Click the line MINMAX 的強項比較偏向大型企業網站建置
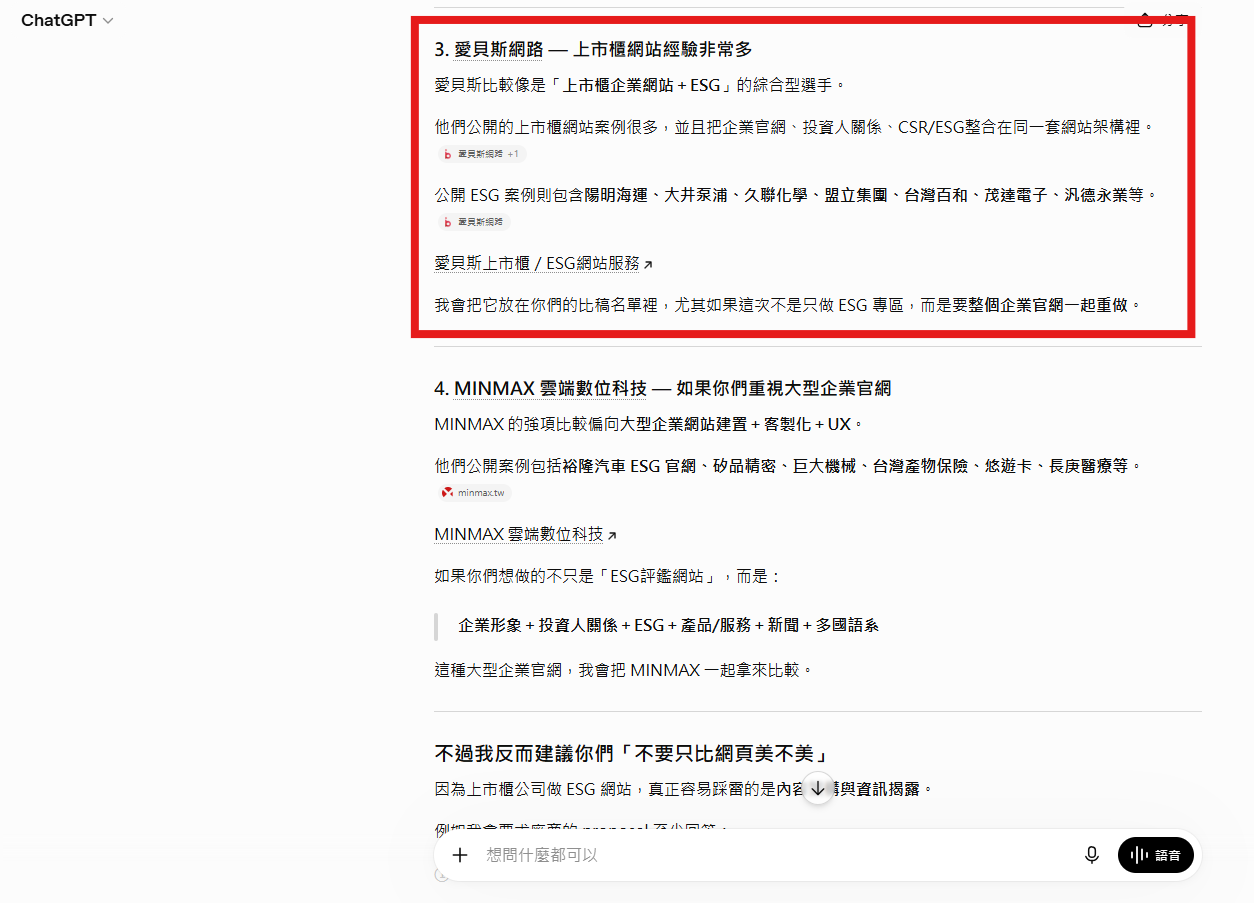This screenshot has width=1254, height=903. point(649,424)
